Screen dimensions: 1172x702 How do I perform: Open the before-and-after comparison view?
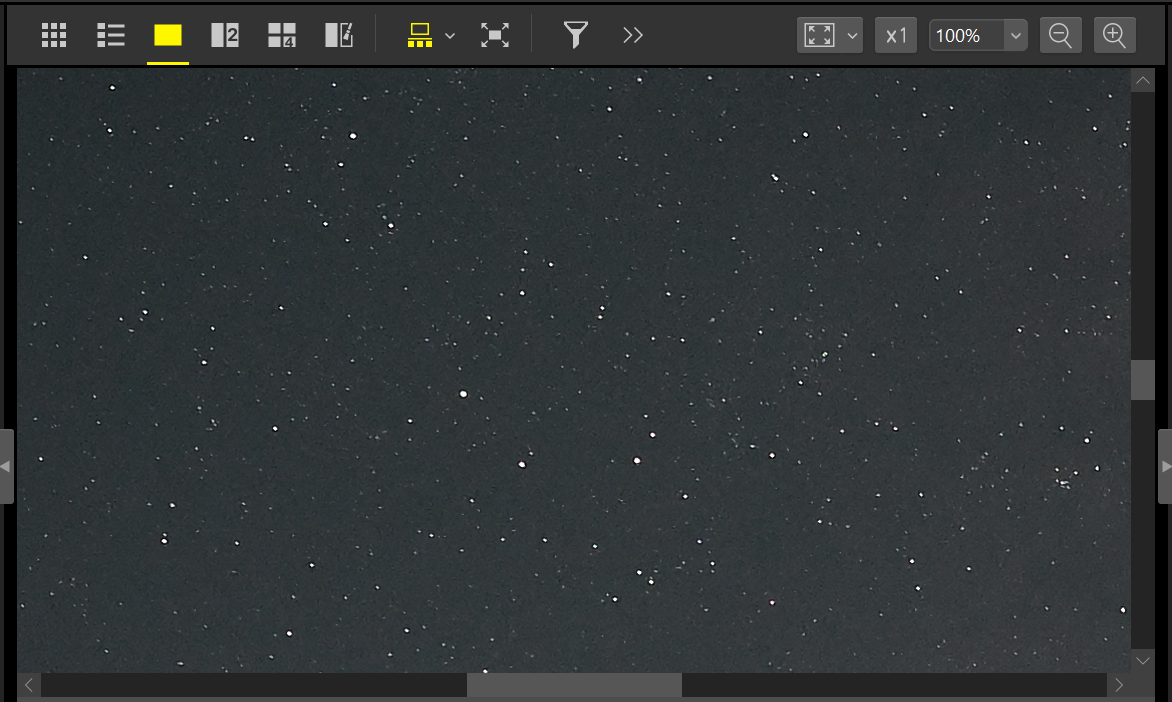[x=339, y=36]
